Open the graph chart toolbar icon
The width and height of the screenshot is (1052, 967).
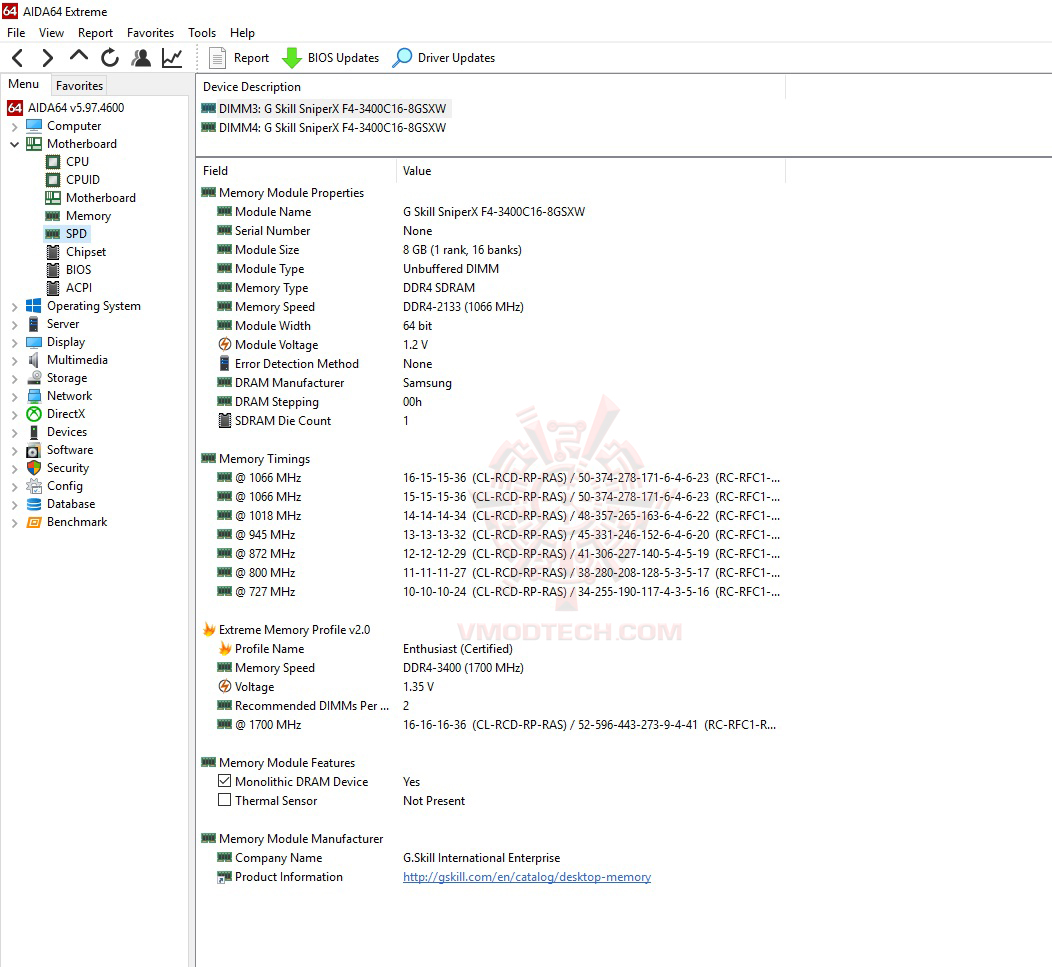[172, 58]
